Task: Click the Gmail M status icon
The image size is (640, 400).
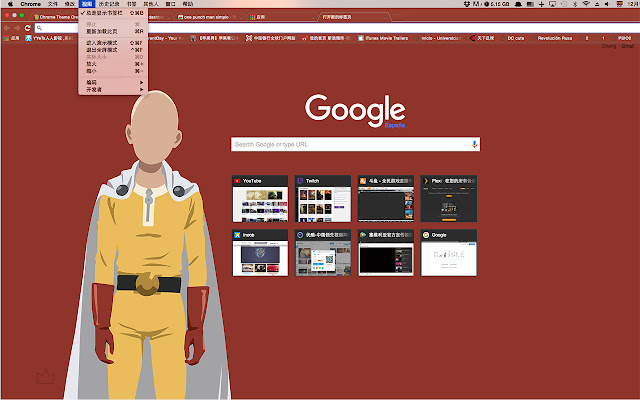Action: pos(476,4)
